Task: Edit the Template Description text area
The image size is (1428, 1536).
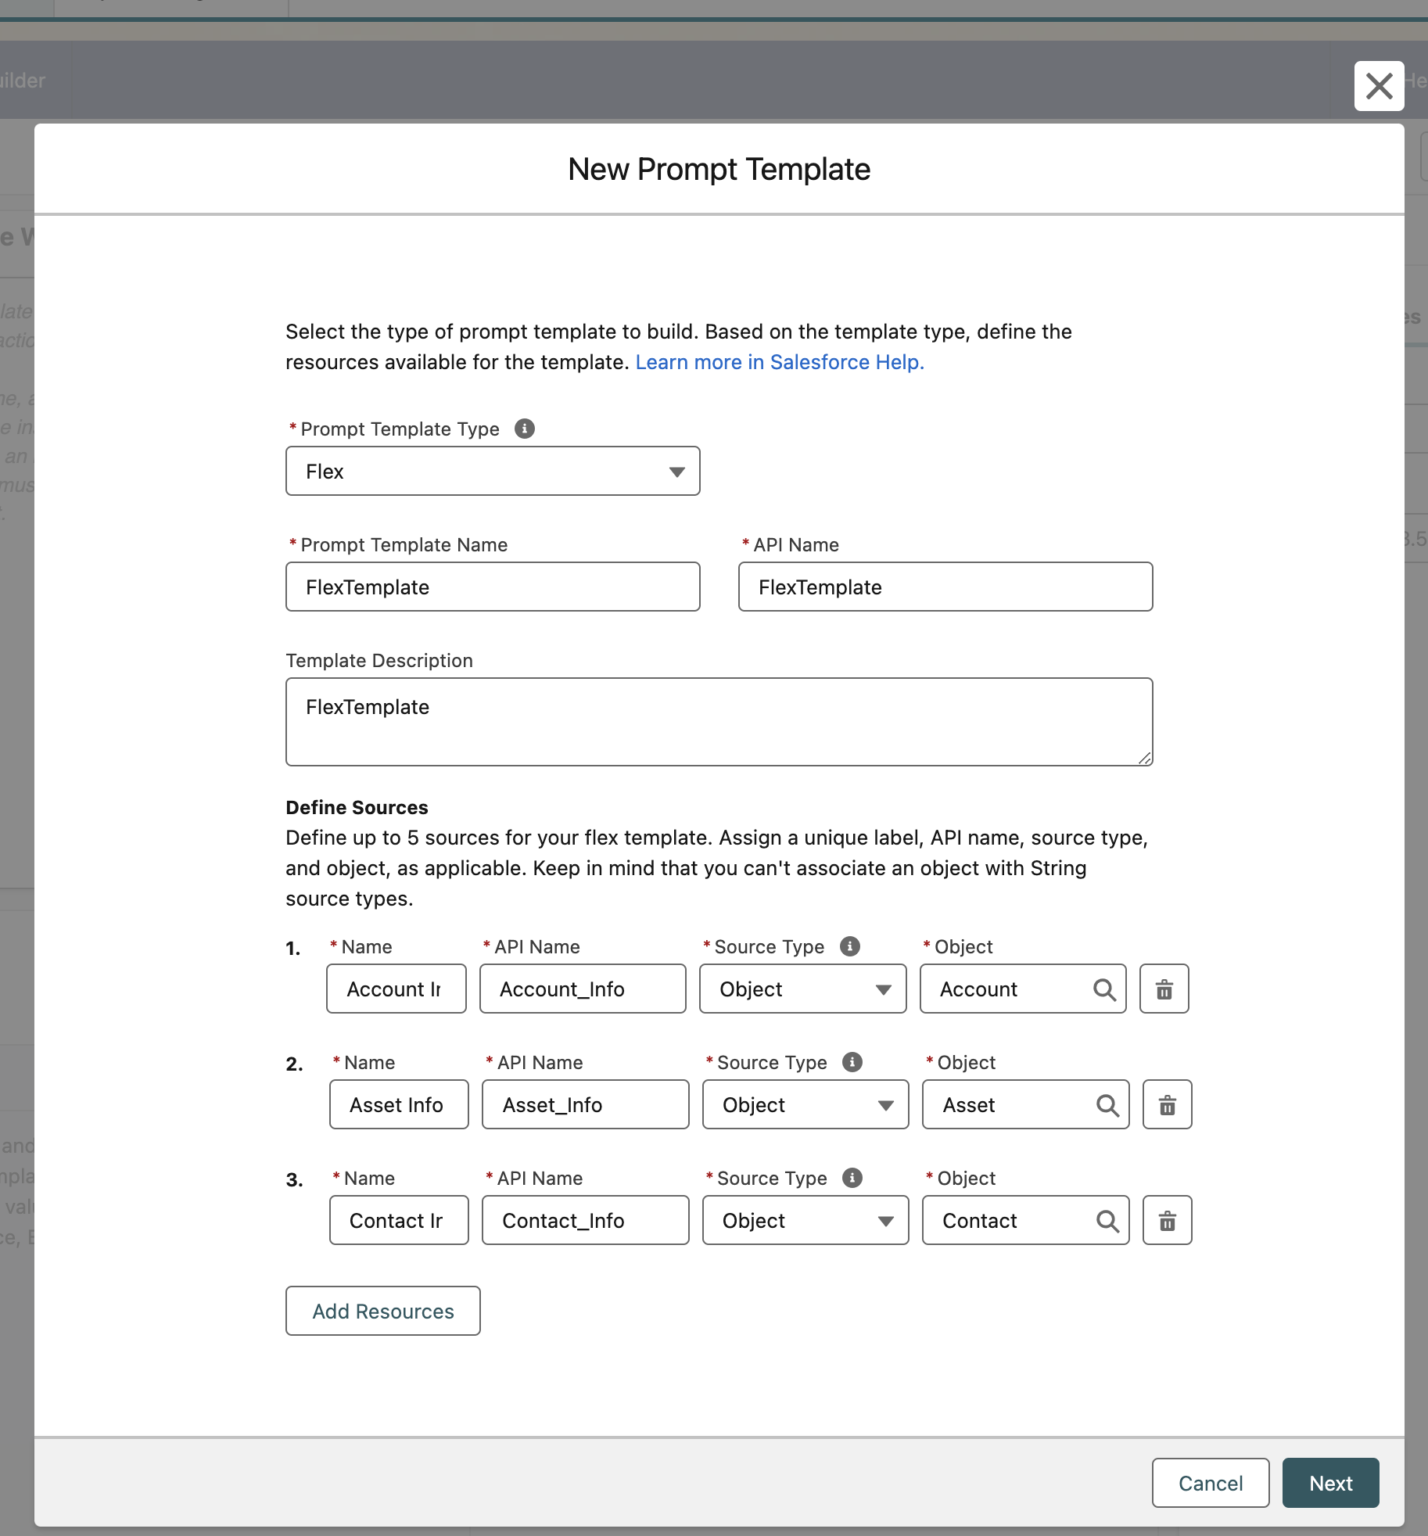Action: point(719,721)
